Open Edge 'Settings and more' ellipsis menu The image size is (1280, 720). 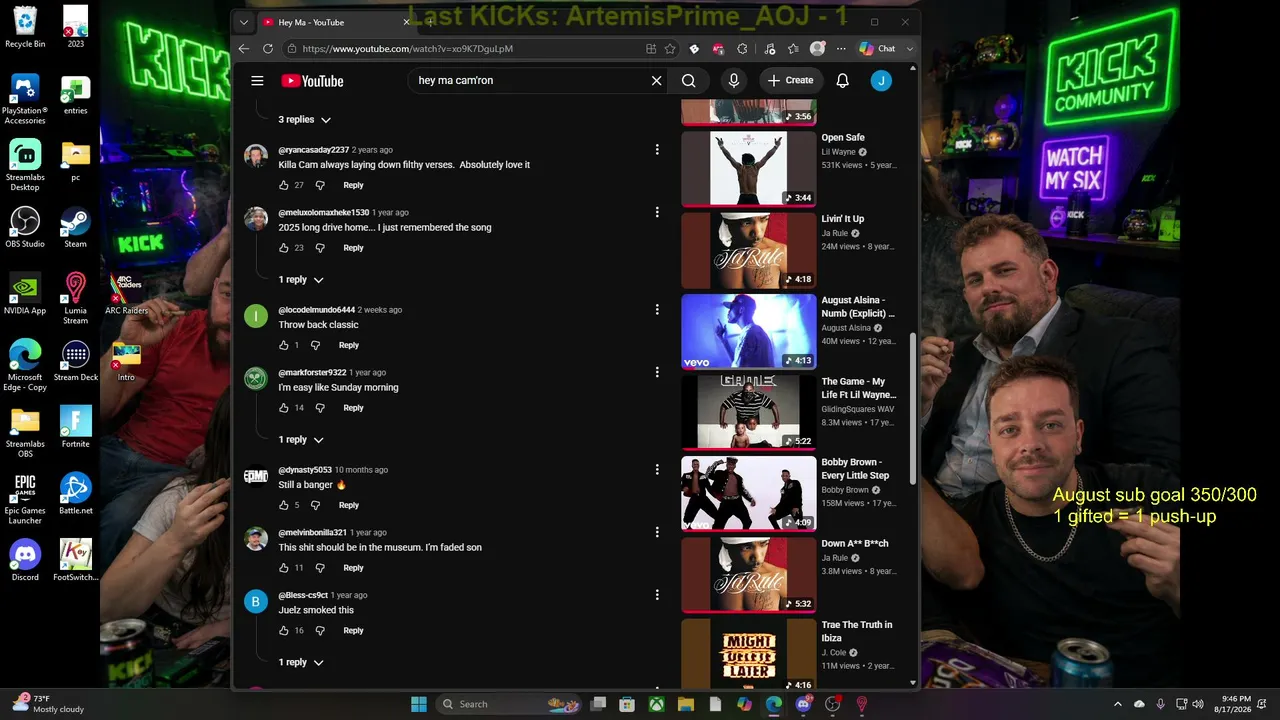coord(841,48)
